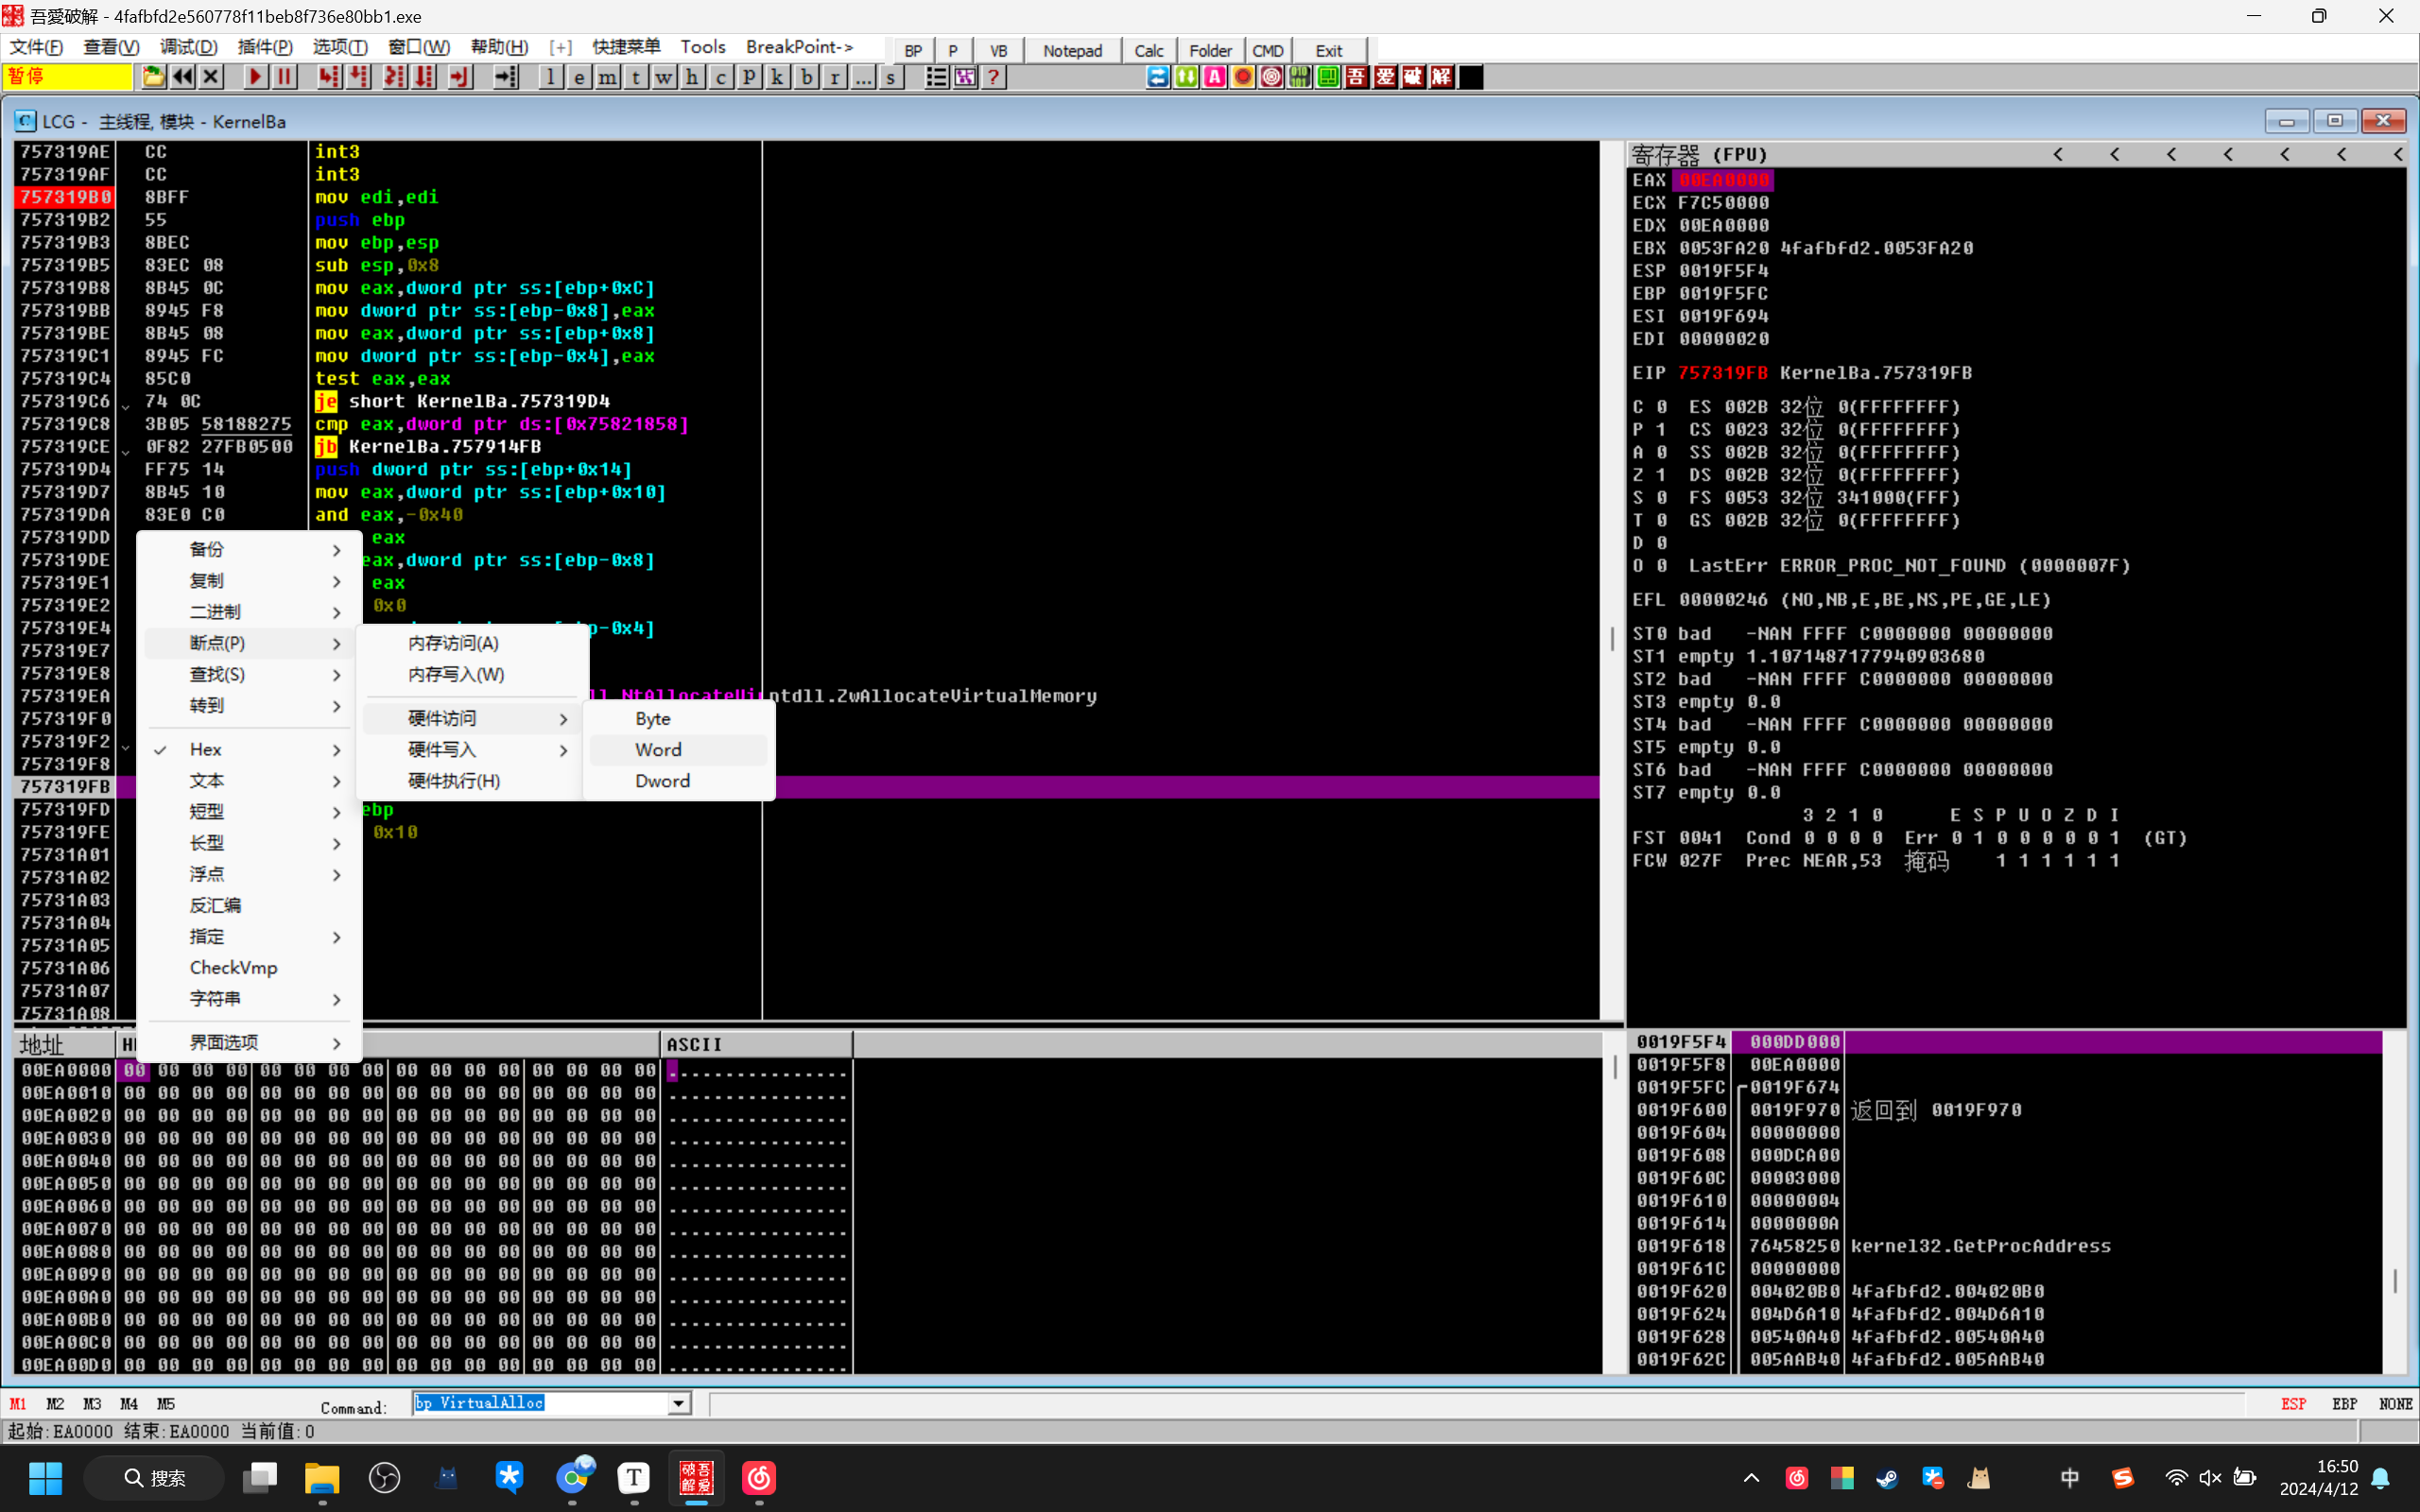The height and width of the screenshot is (1512, 2420).
Task: Choose 内存访问(A) breakpoint option
Action: 473,642
